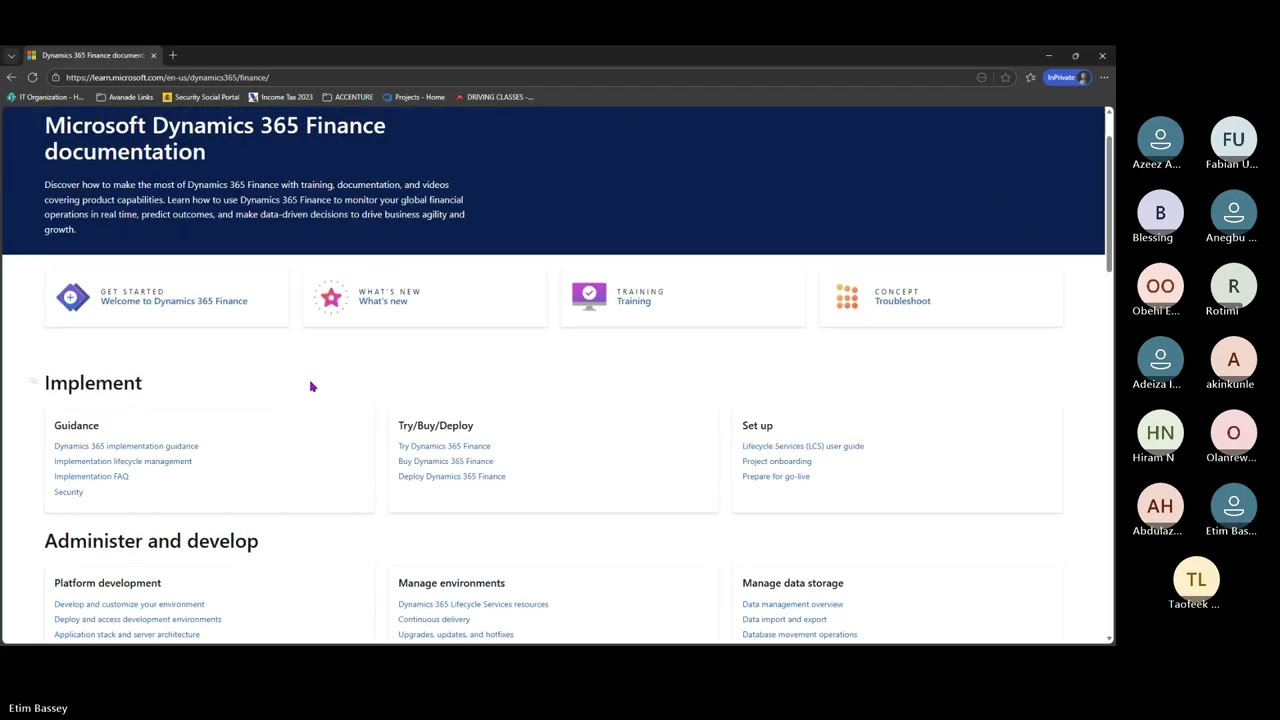This screenshot has height=720, width=1280.
Task: Click the browser back arrow
Action: [11, 77]
